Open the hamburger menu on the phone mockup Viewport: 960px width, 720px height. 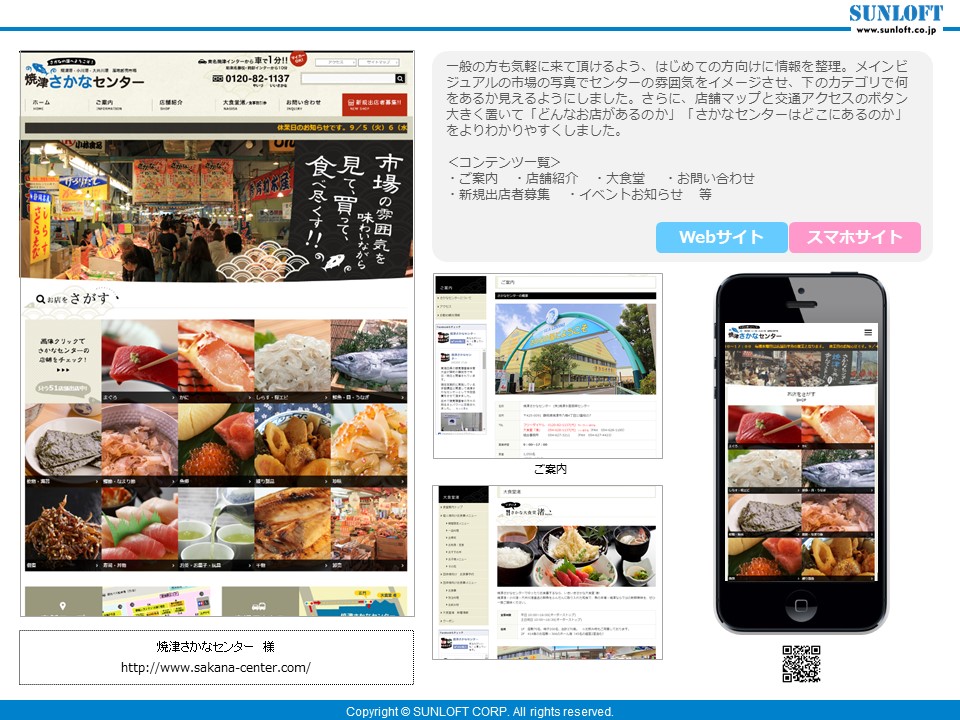868,332
